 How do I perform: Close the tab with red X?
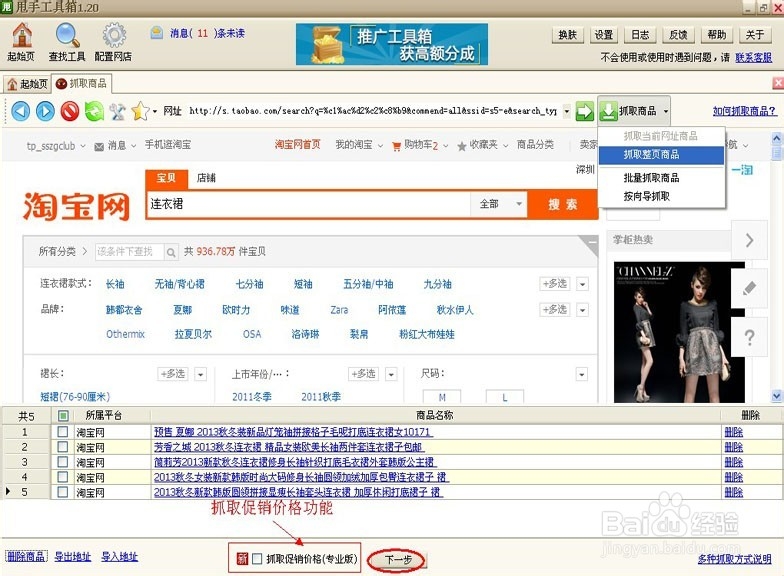point(778,82)
